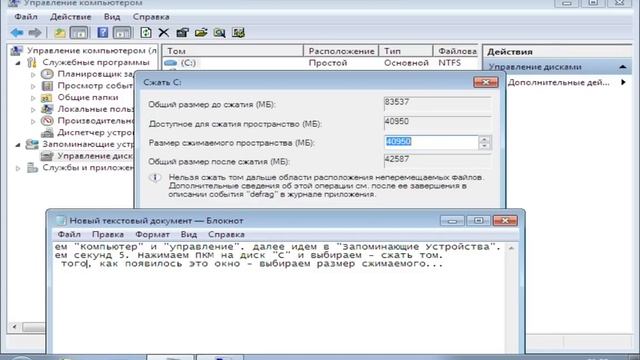Screen dimensions: 640x360
Task: Click the 42587 size after shrink value
Action: click(x=437, y=161)
